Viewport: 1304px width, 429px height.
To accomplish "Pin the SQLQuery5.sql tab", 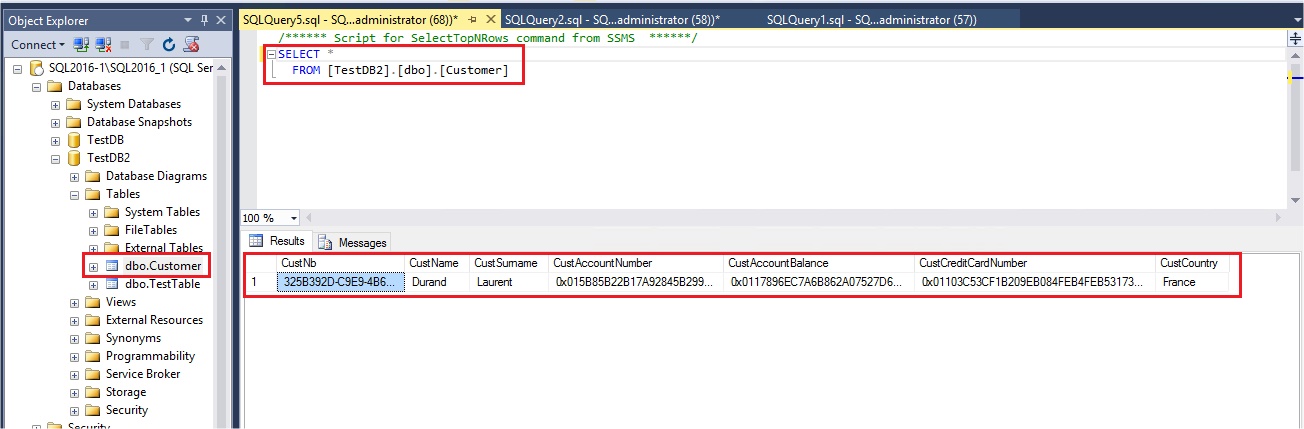I will pos(472,19).
